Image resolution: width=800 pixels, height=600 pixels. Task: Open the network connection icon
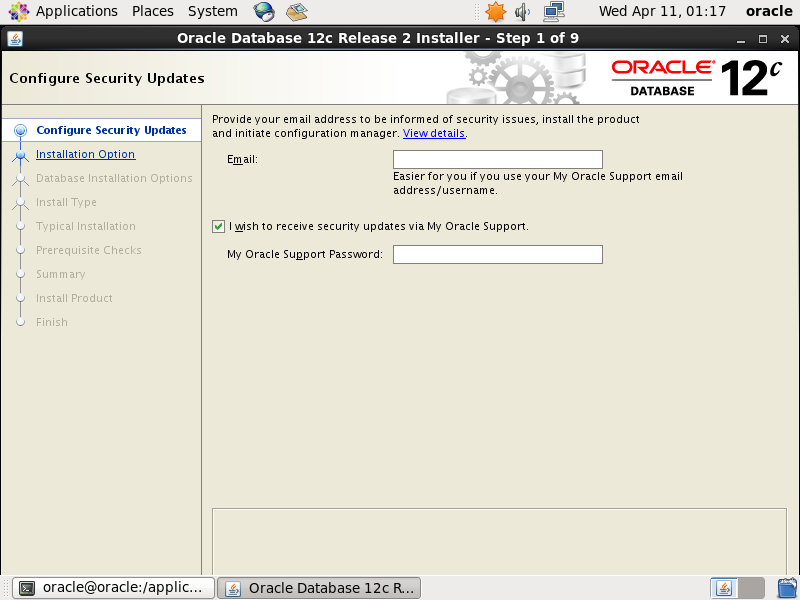[554, 11]
